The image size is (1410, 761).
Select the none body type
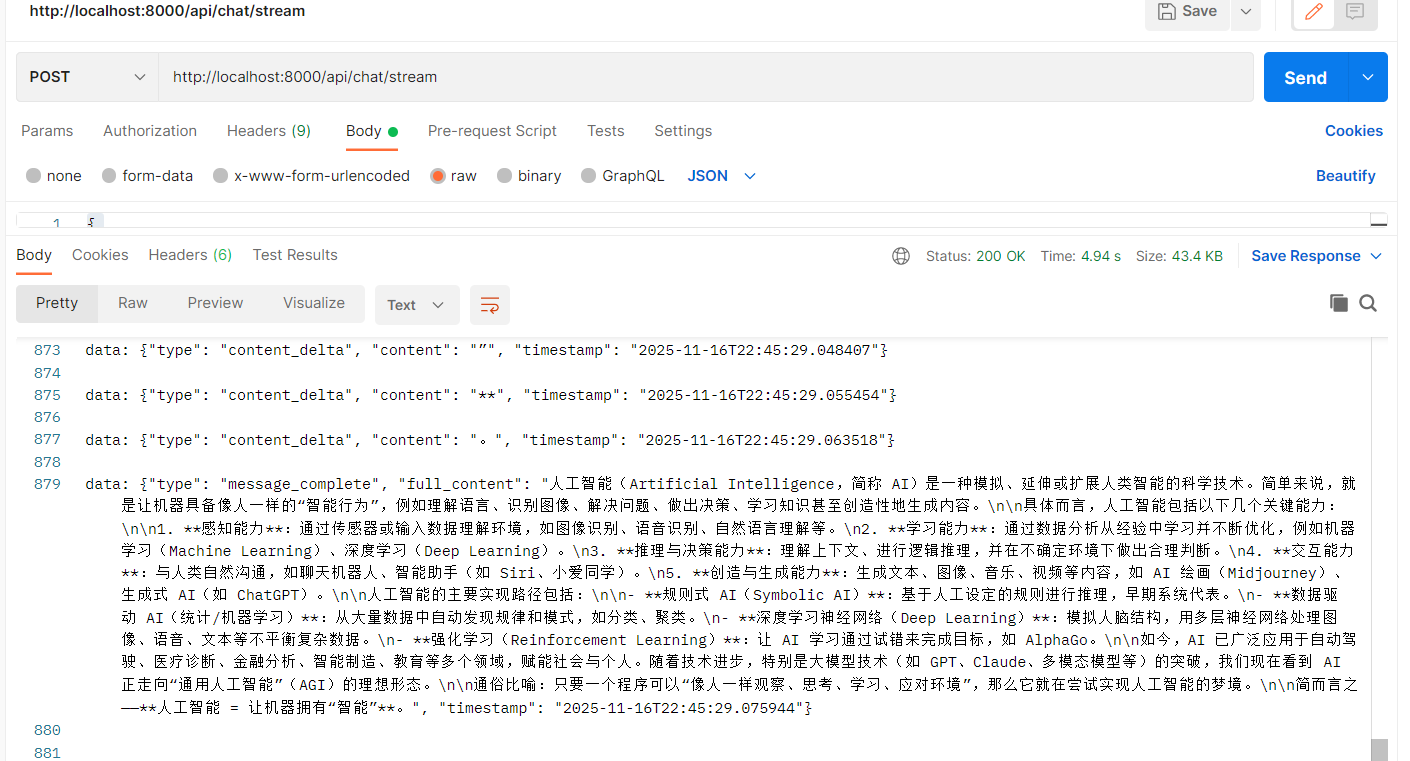(34, 176)
